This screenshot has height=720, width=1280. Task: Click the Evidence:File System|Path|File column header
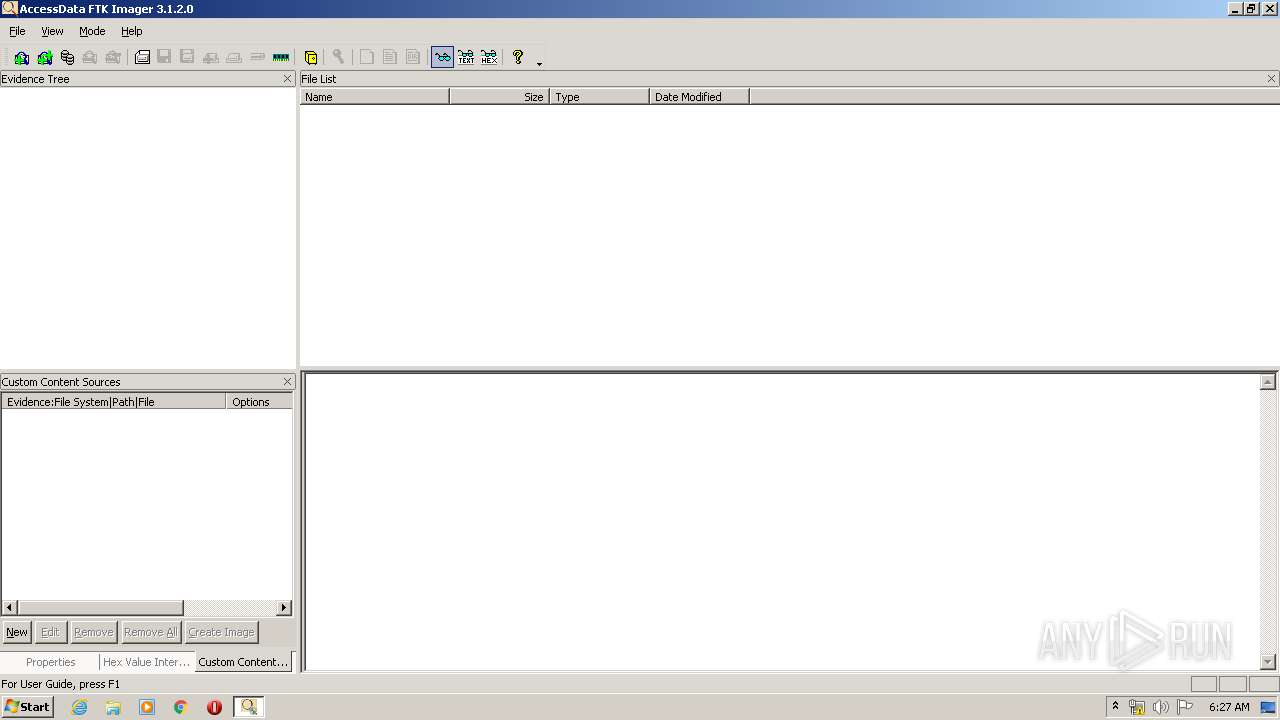[114, 402]
